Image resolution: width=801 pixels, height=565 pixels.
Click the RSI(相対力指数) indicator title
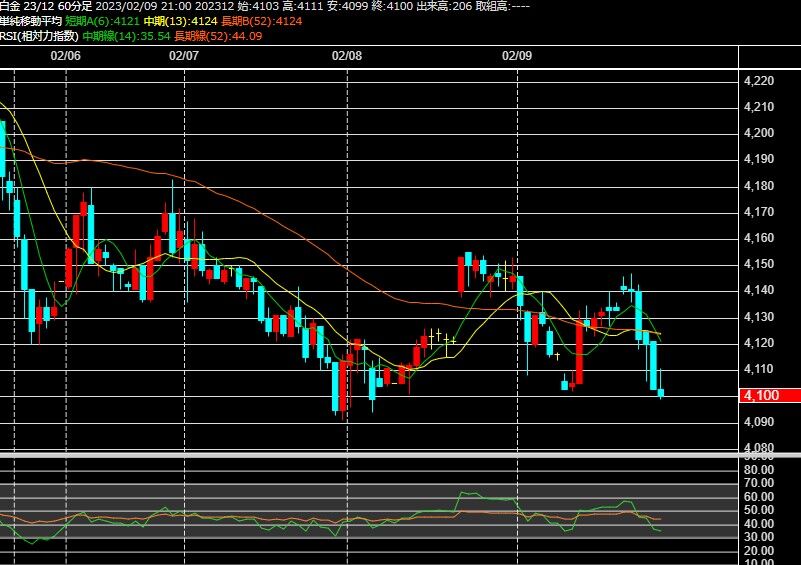point(39,36)
